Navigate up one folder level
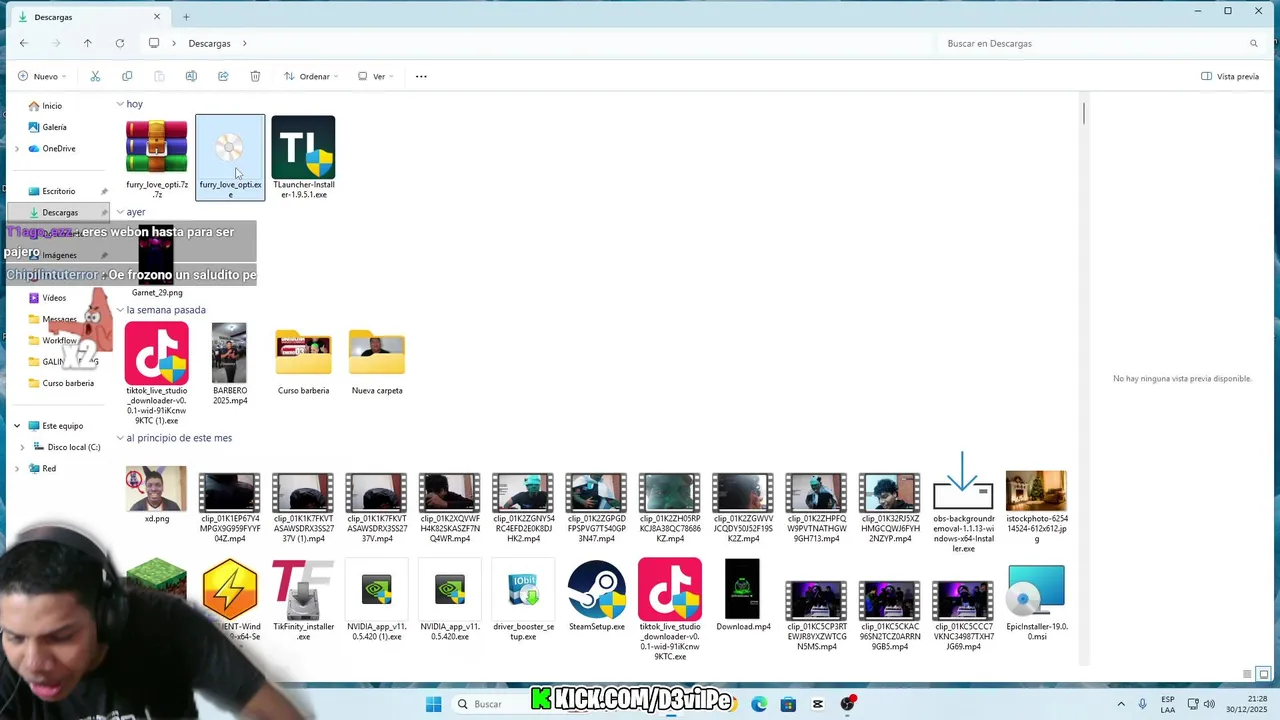1280x720 pixels. (x=88, y=43)
